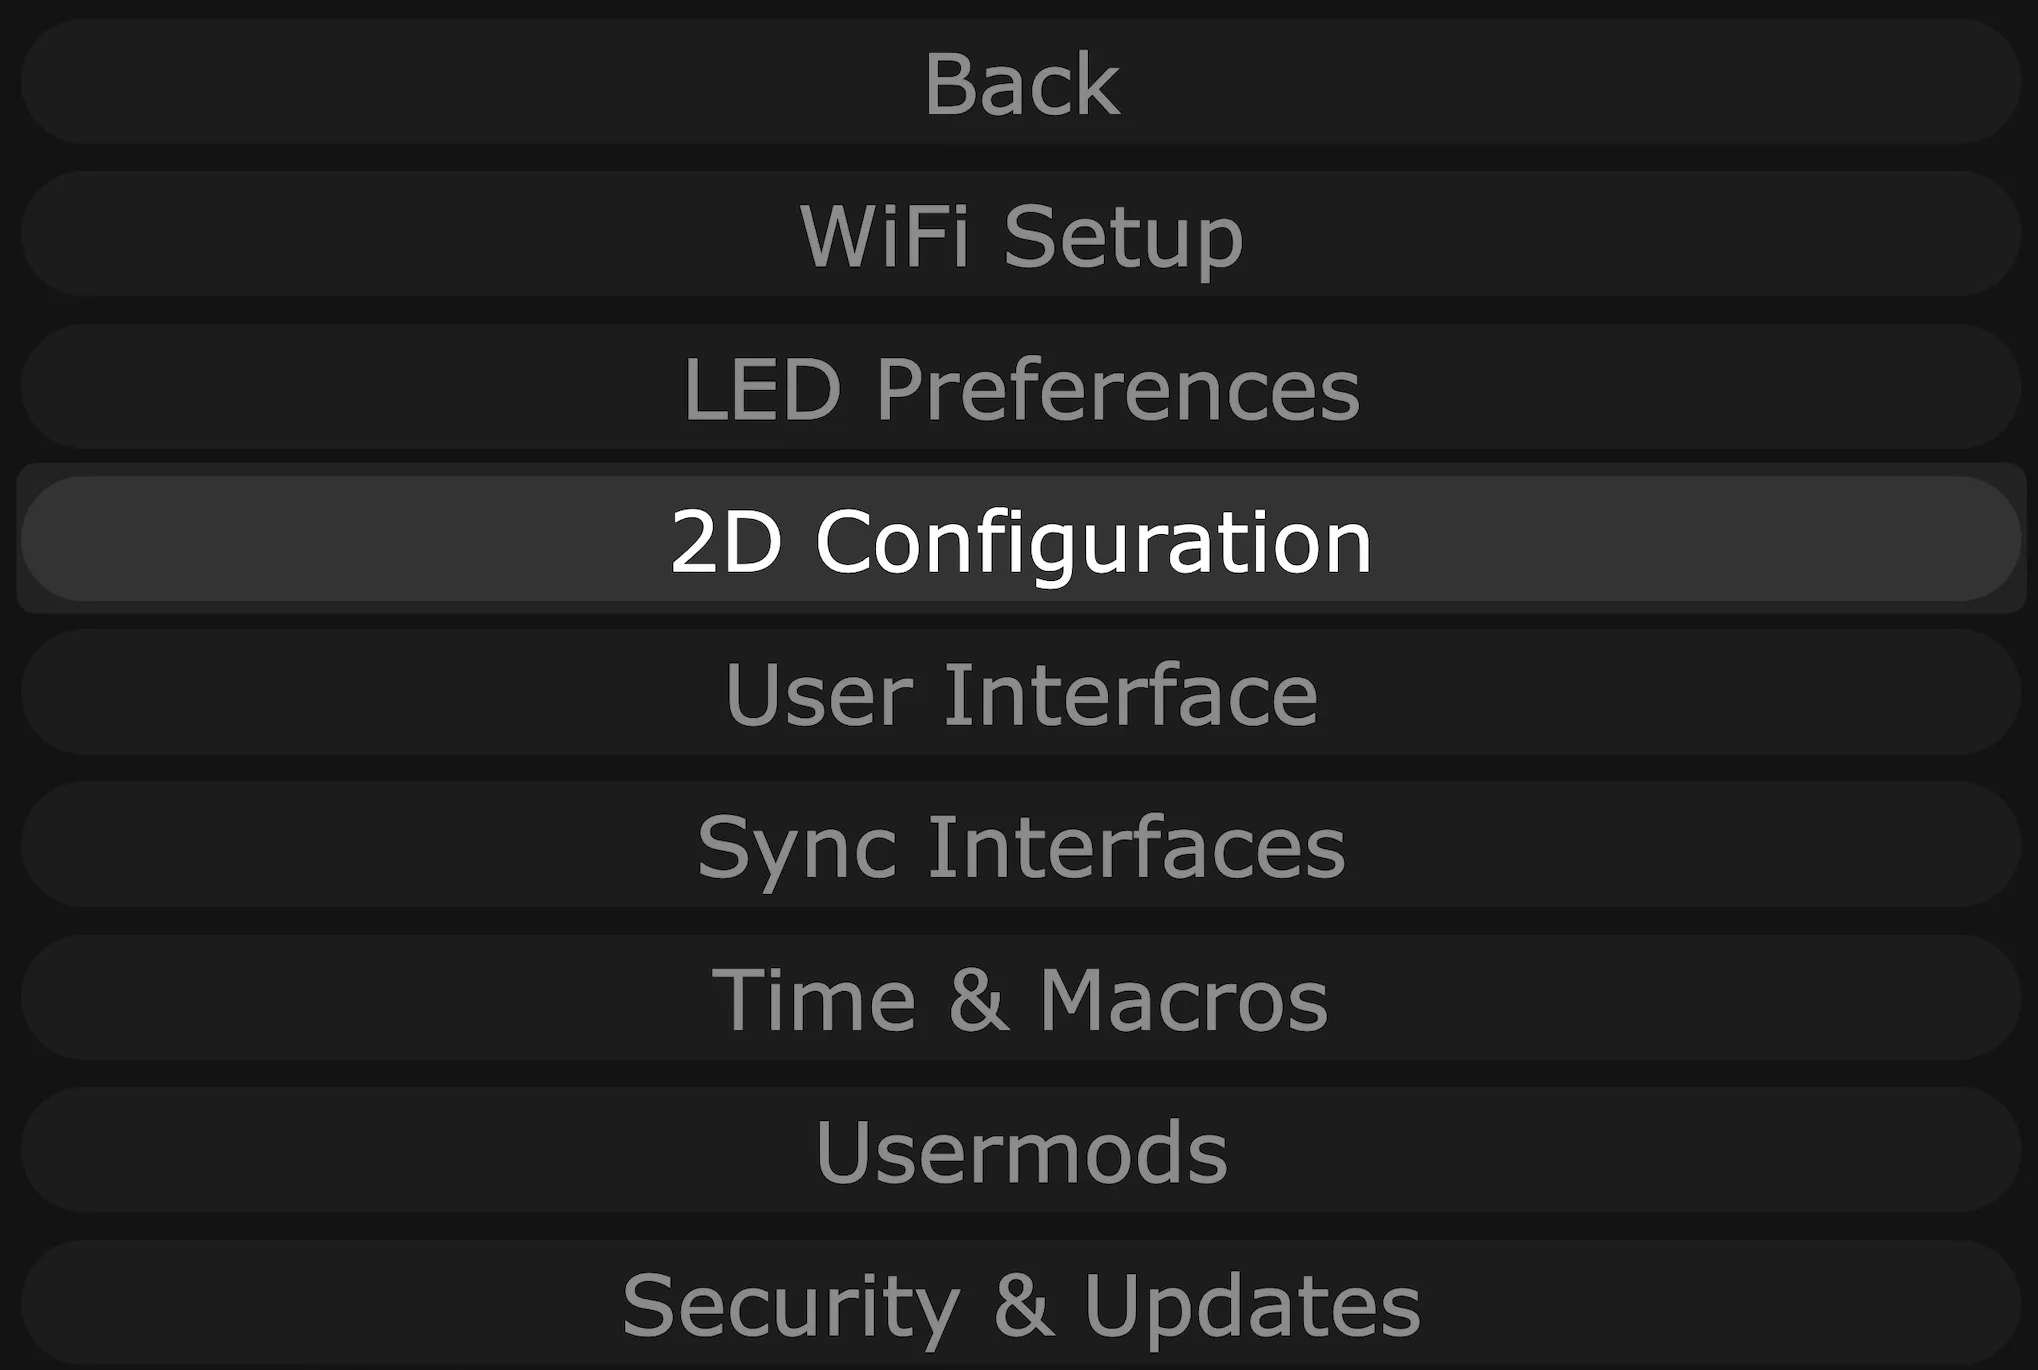The height and width of the screenshot is (1370, 2038).
Task: Select the Usermods entry
Action: 1020,1151
